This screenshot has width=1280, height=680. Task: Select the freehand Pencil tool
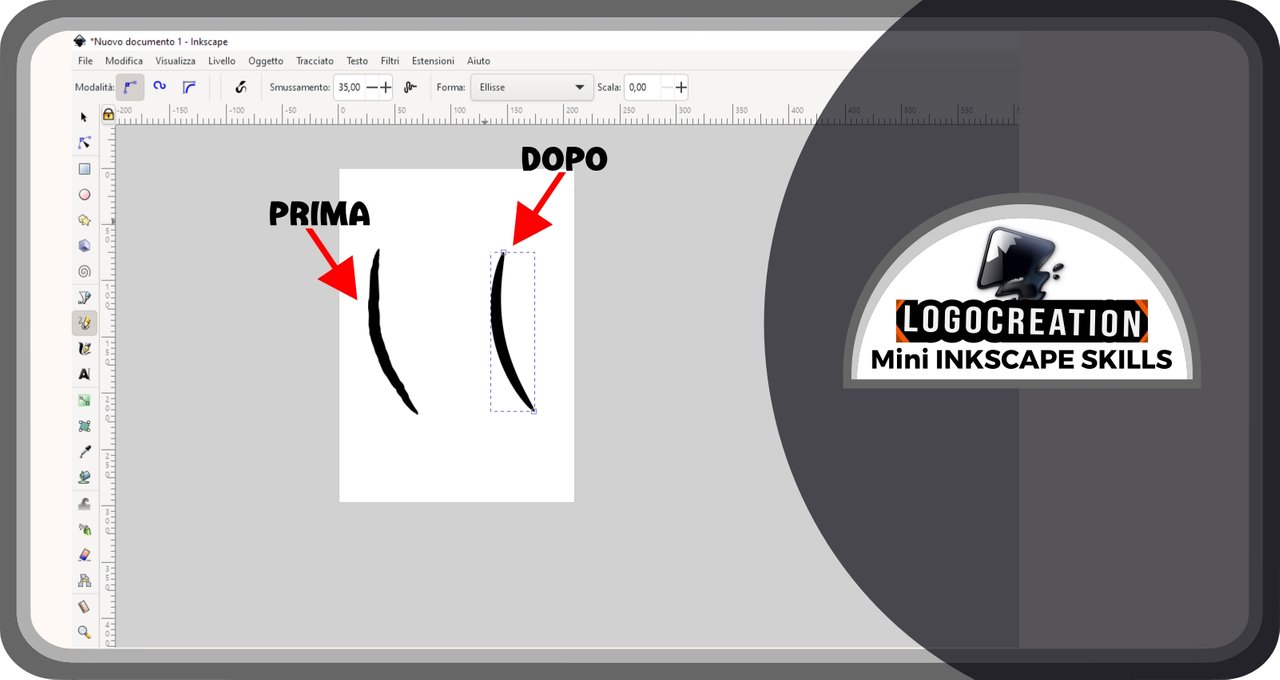point(84,323)
